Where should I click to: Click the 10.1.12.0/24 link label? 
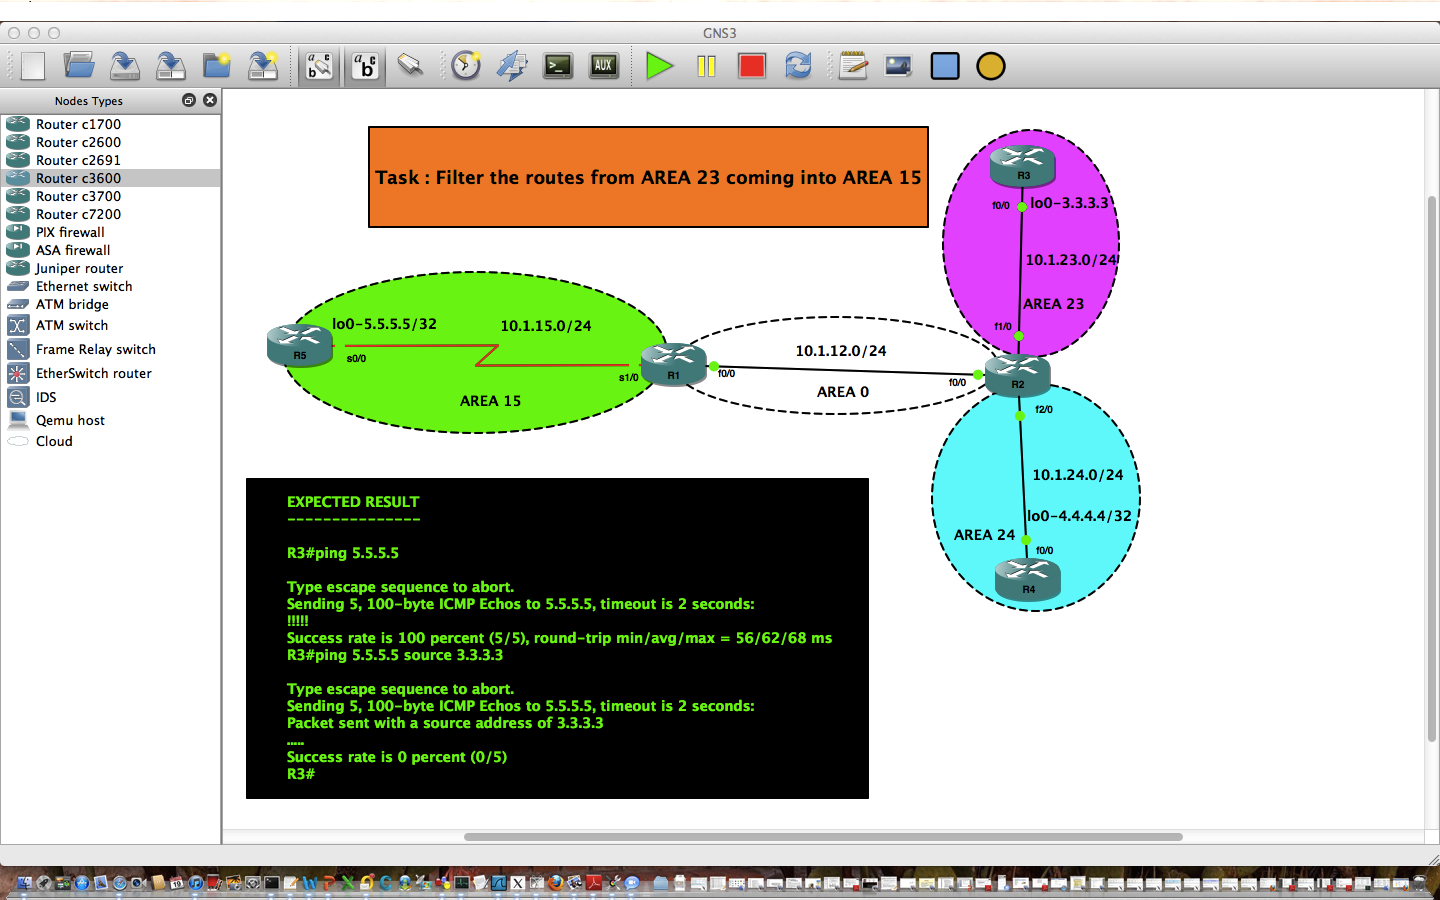coord(841,351)
